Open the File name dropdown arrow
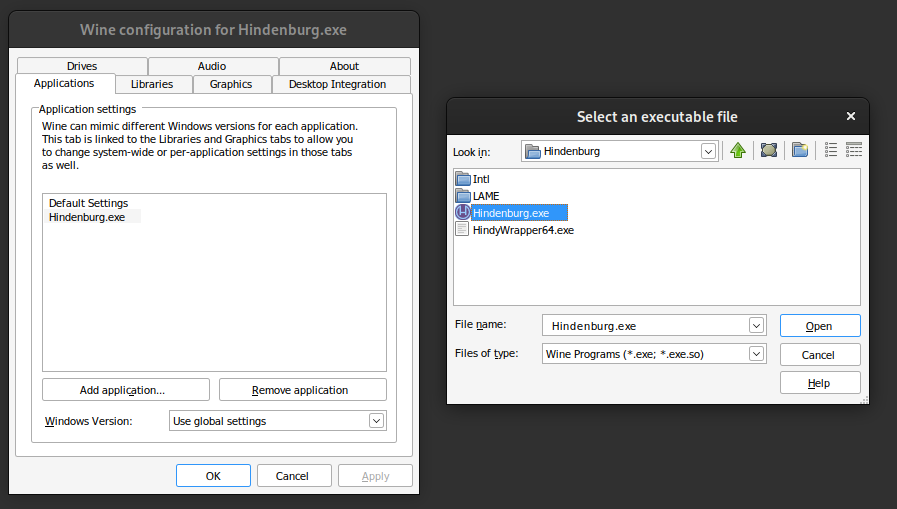Viewport: 897px width, 509px height. tap(756, 325)
